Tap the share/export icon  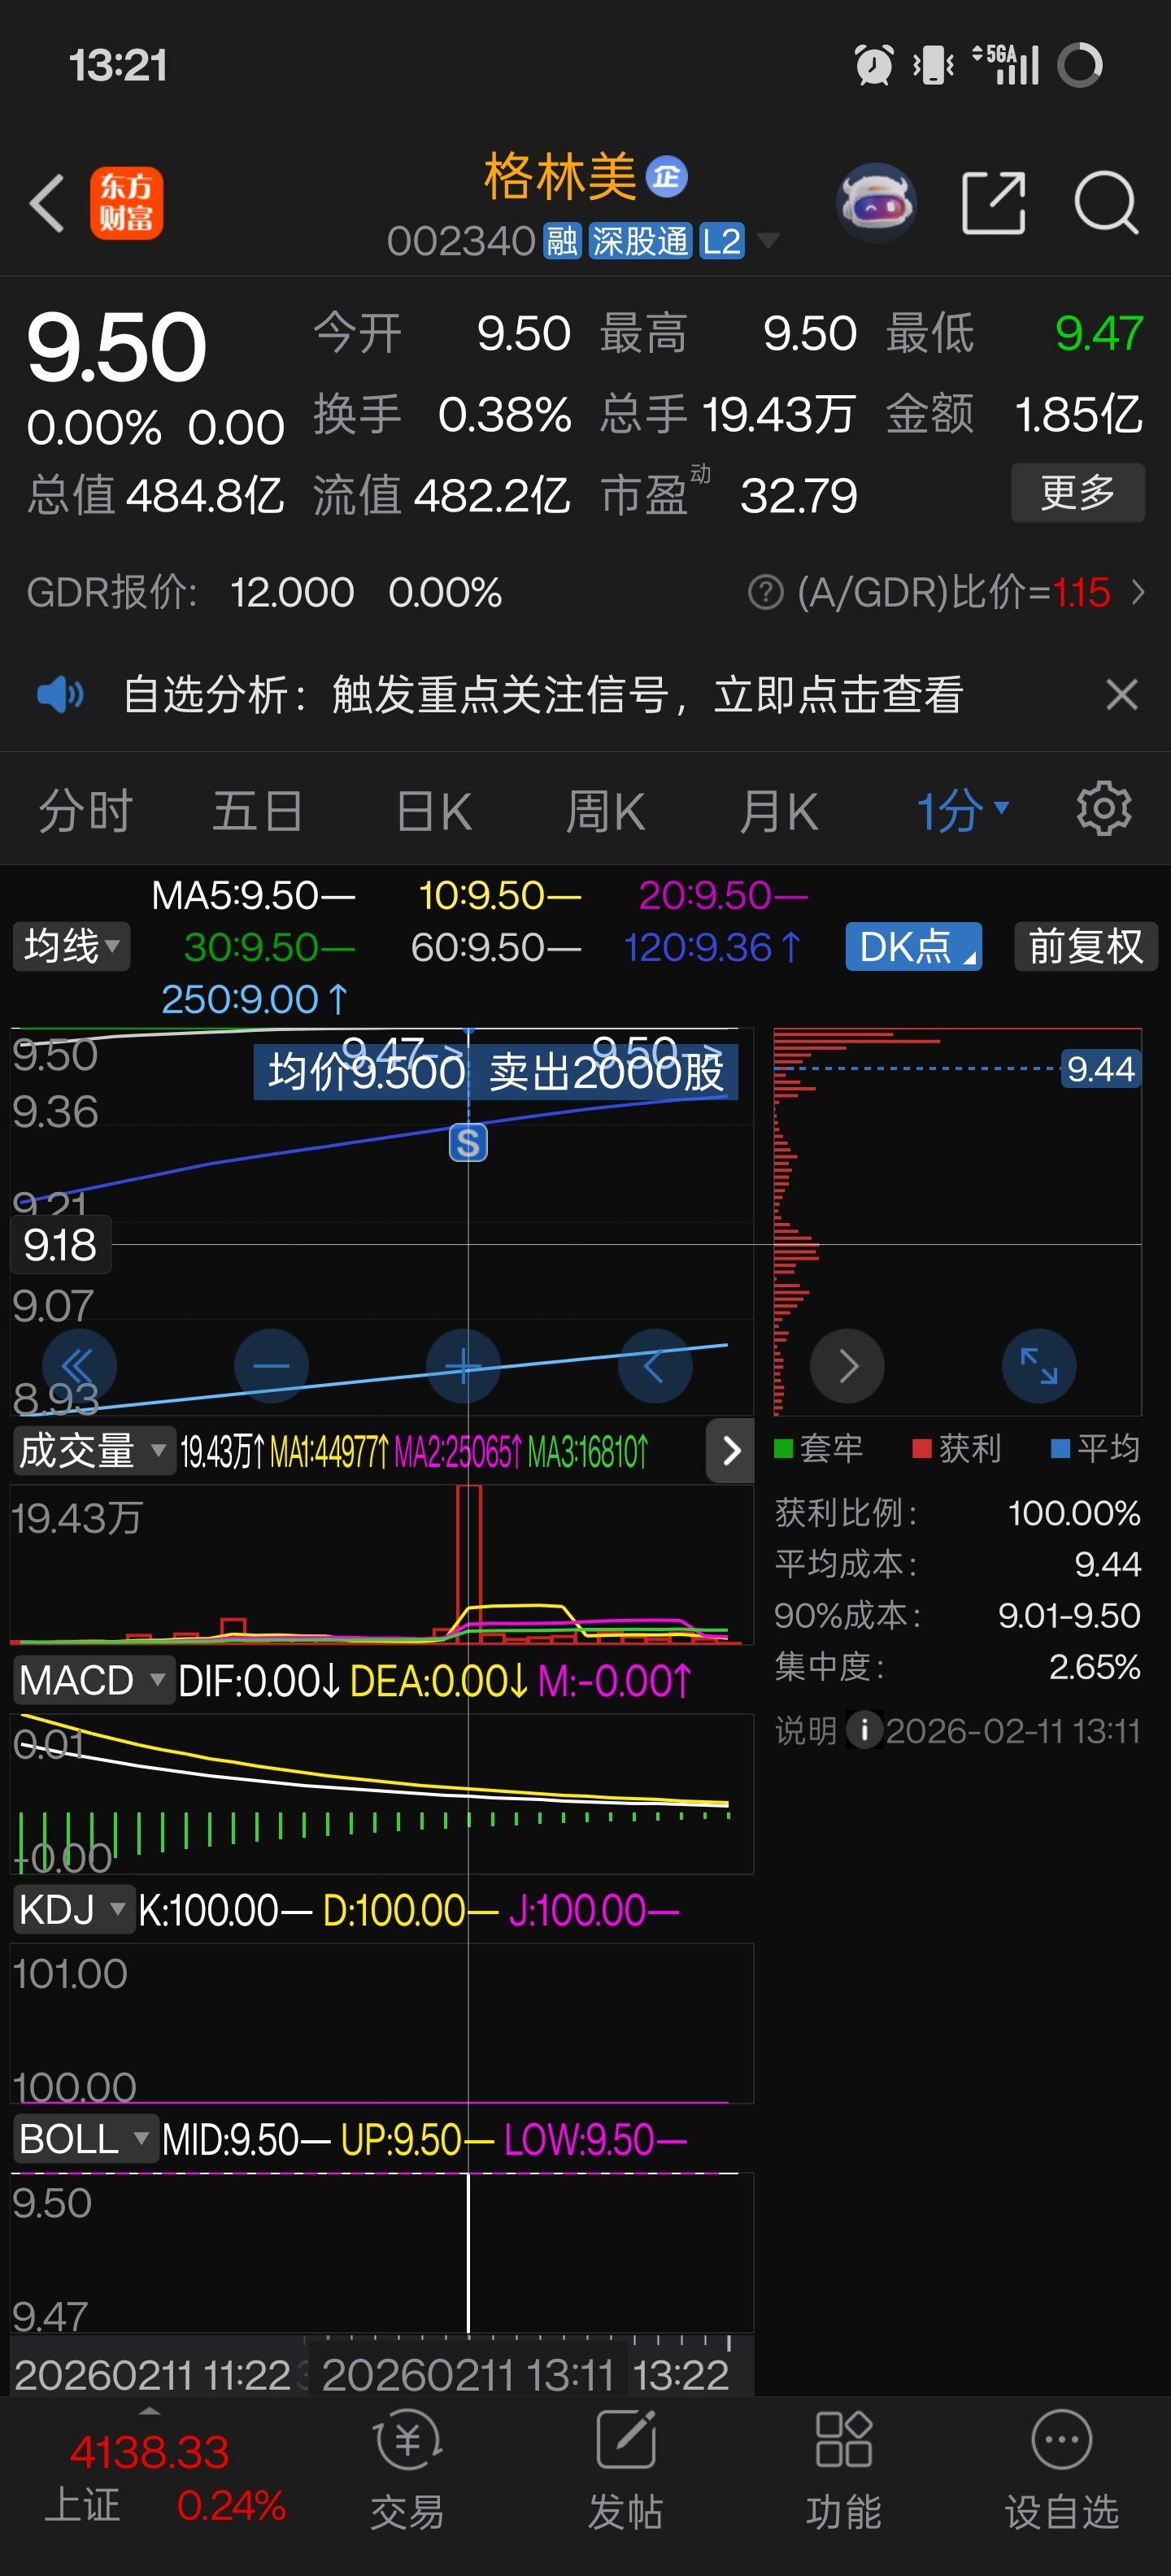[x=993, y=203]
